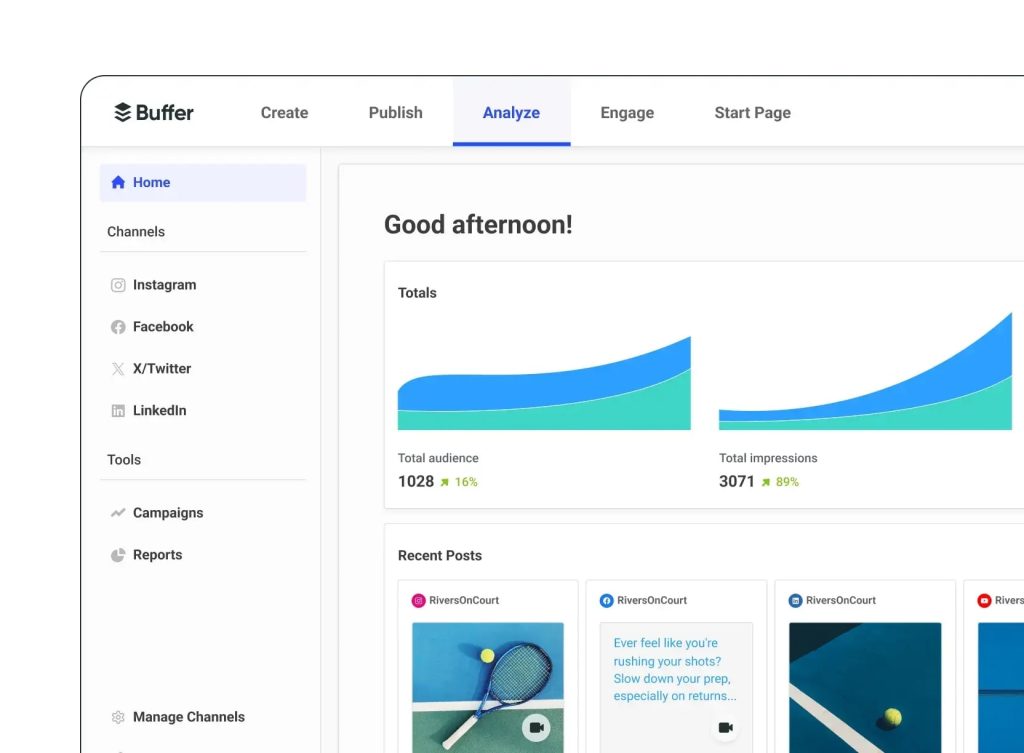Click the video icon on the Facebook text post
The image size is (1024, 753).
click(x=725, y=727)
